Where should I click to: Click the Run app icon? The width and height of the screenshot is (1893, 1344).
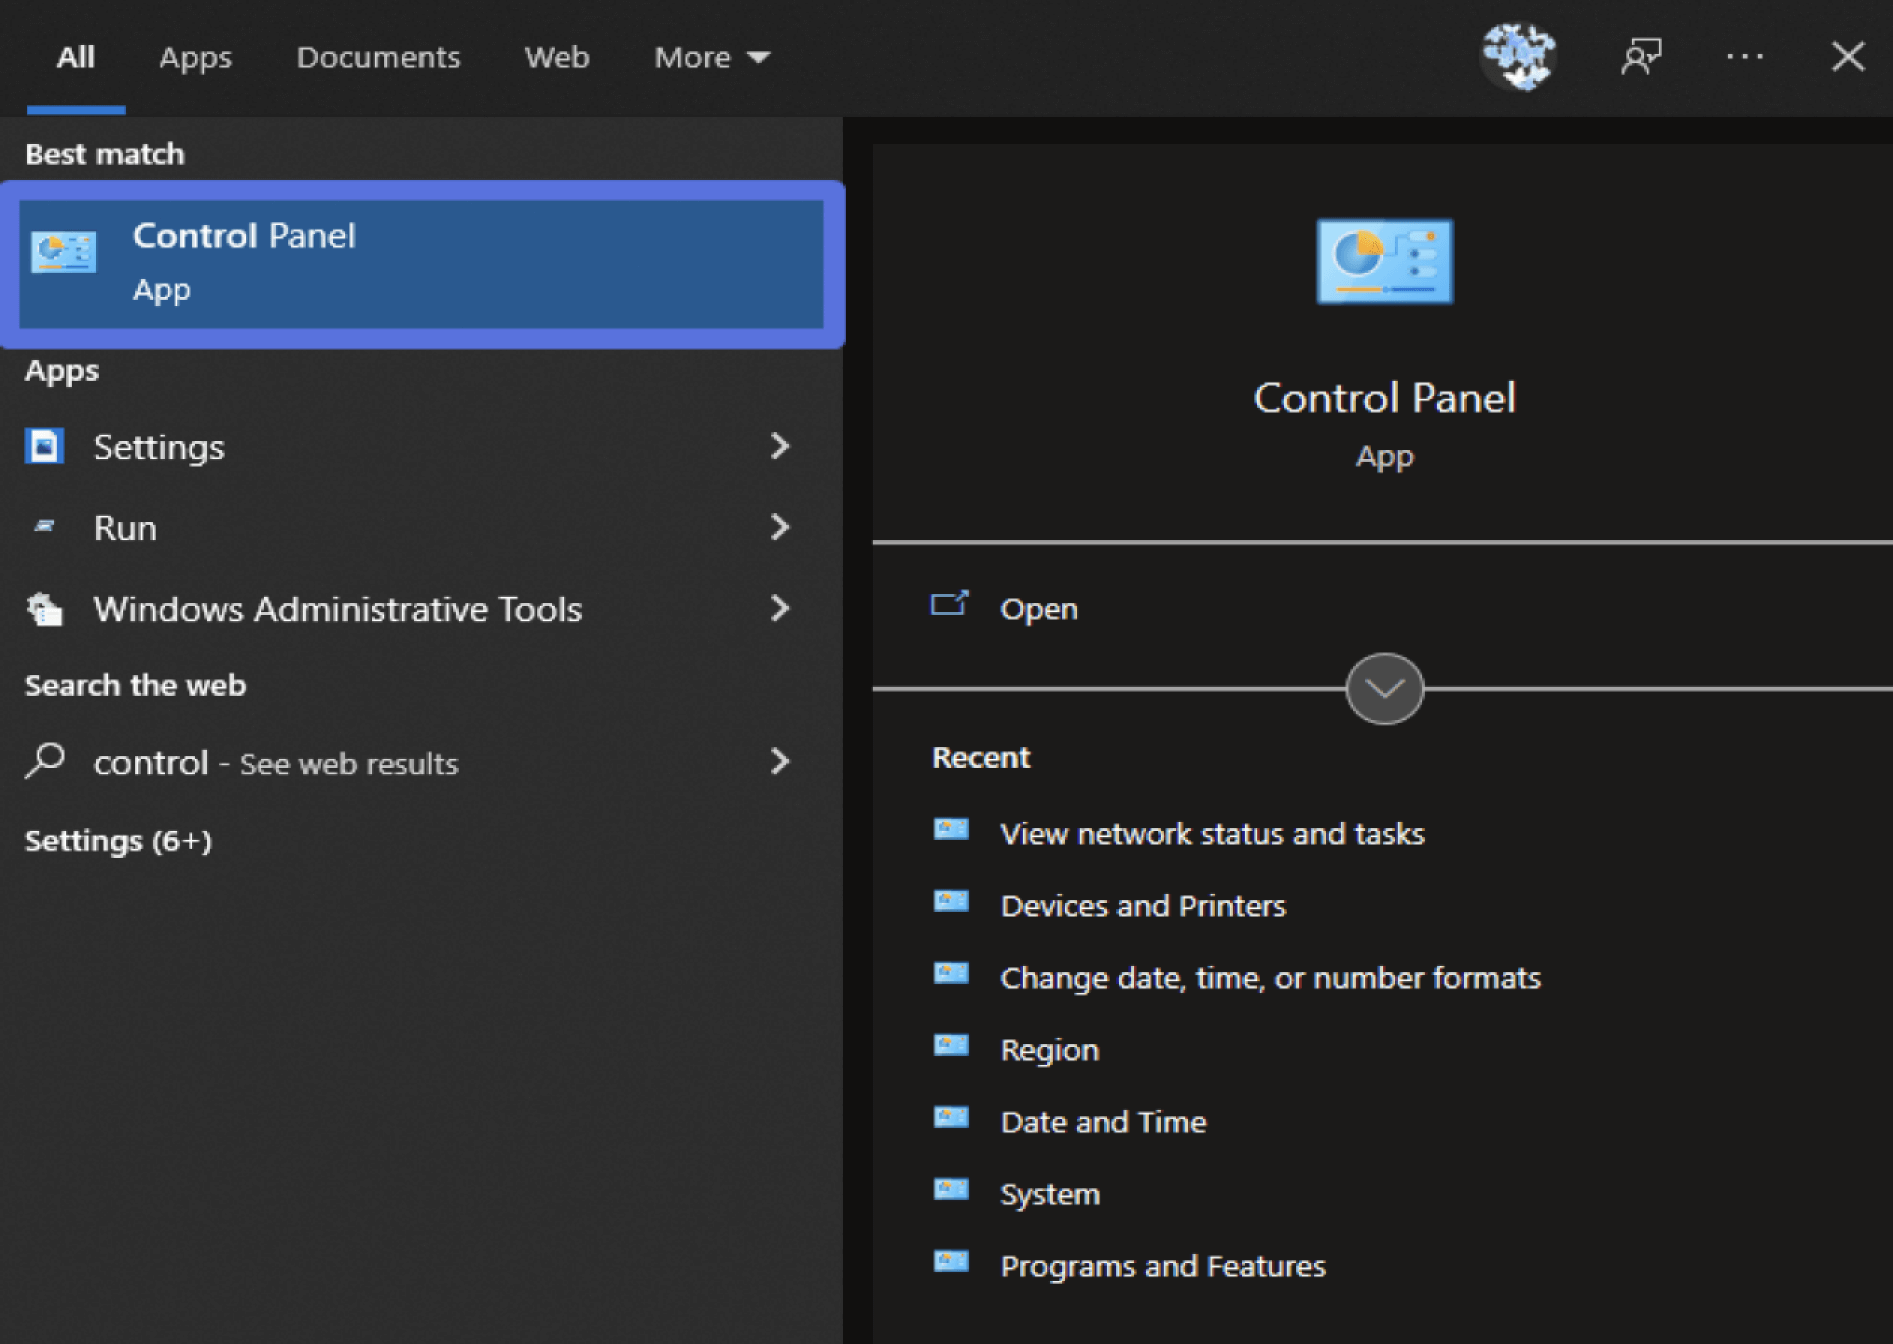tap(45, 526)
